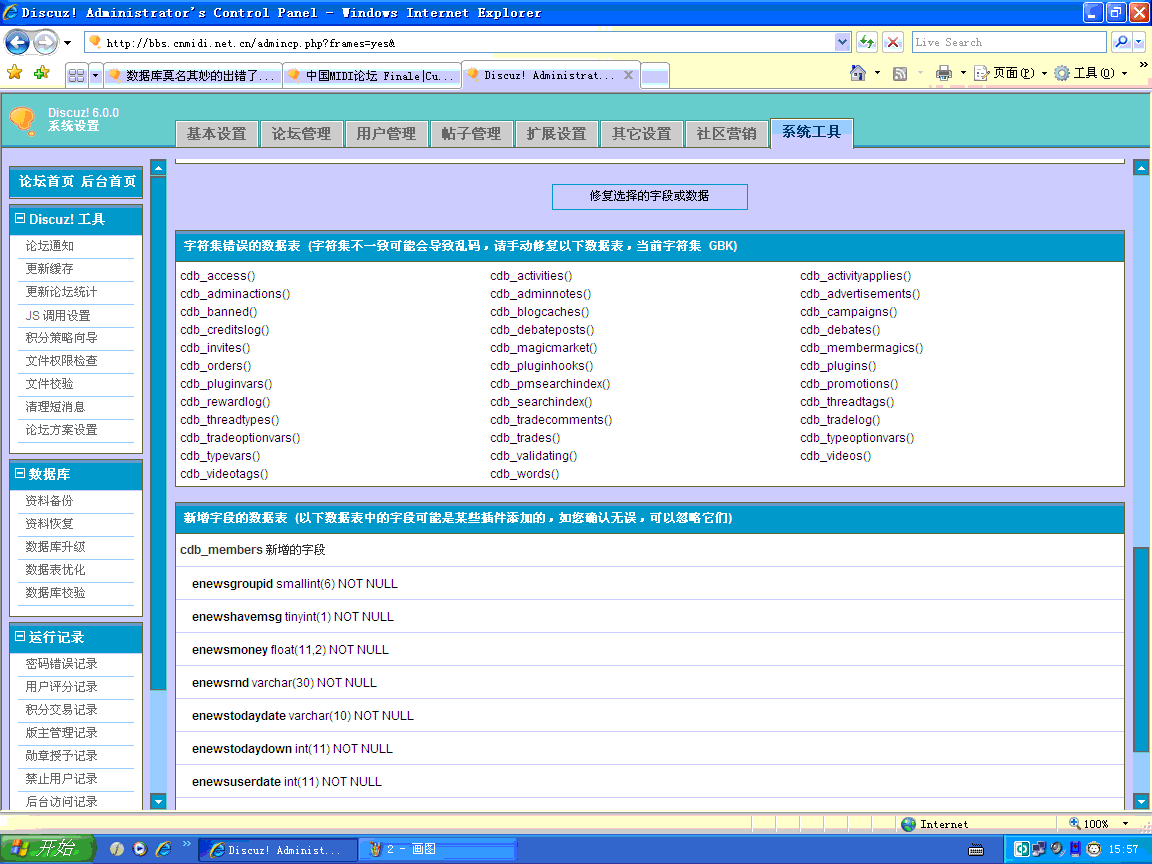Open the address bar URL dropdown
Screen dimensions: 1152x864
(842, 42)
